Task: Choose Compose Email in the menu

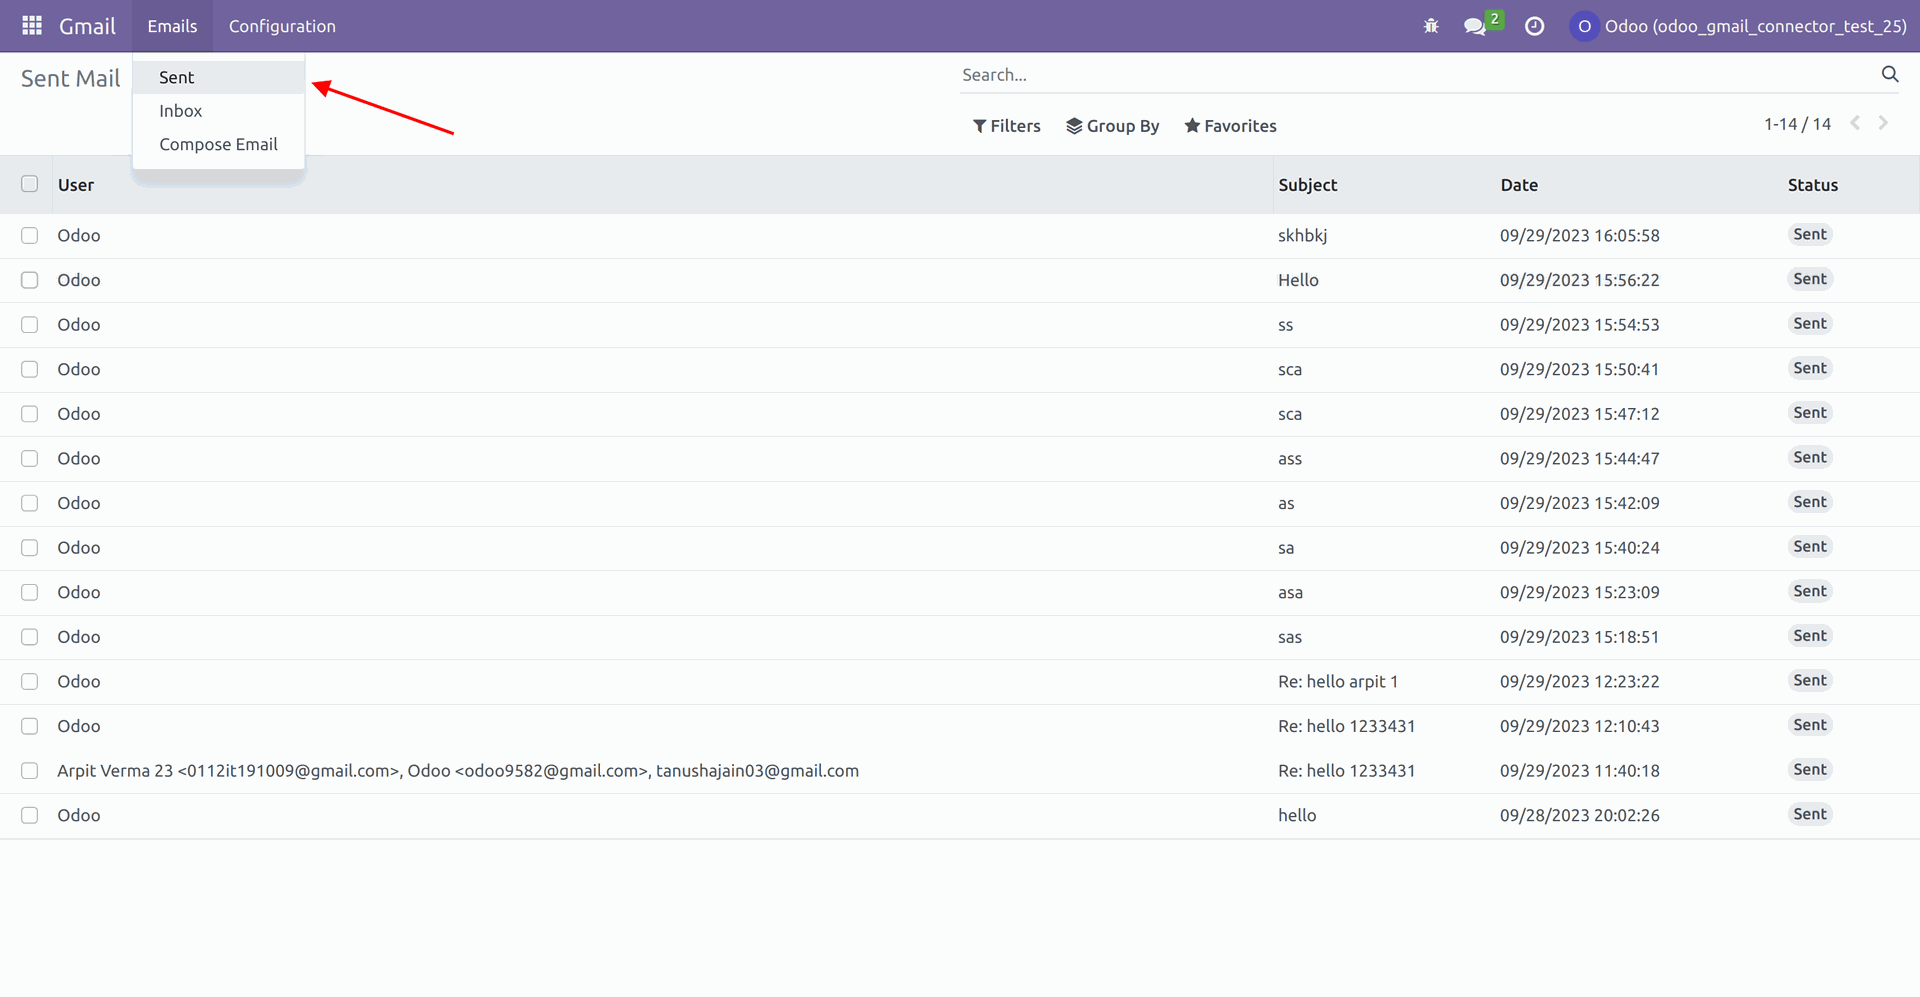Action: coord(218,144)
